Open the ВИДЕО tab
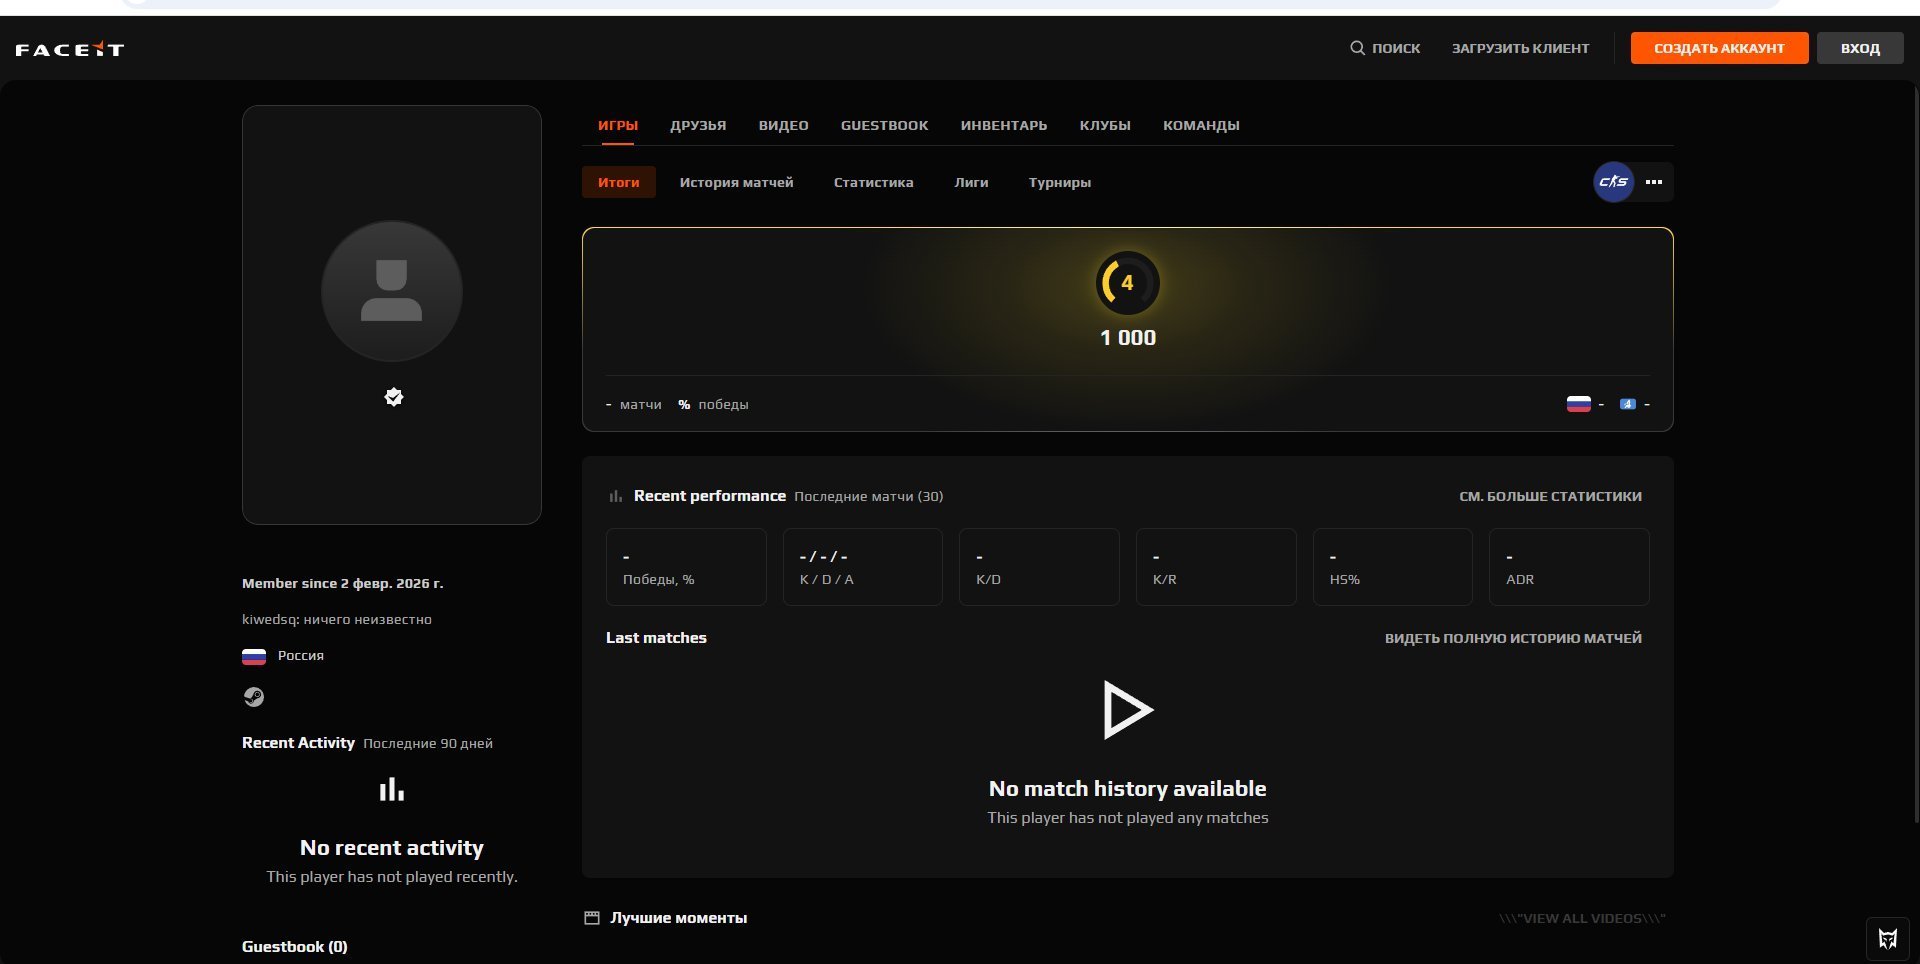Screen dimensions: 1920x964 pyautogui.click(x=784, y=125)
